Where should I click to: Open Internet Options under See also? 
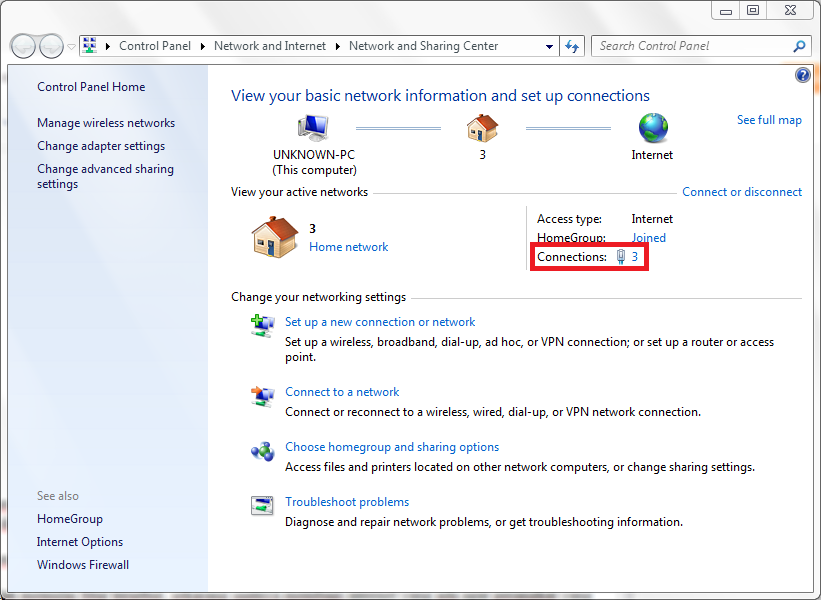(x=80, y=542)
